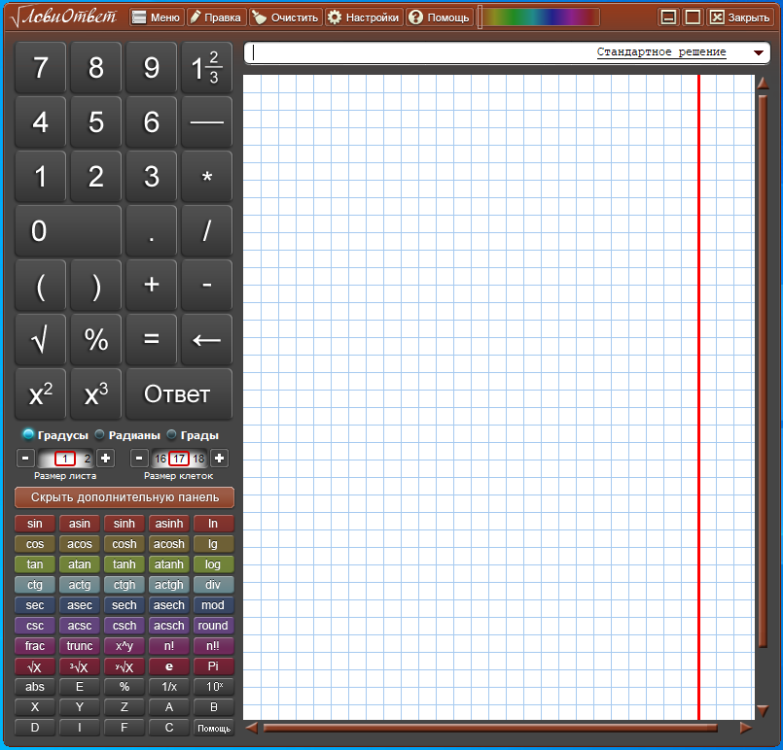Increase cell size with plus
The height and width of the screenshot is (750, 783).
[x=219, y=458]
